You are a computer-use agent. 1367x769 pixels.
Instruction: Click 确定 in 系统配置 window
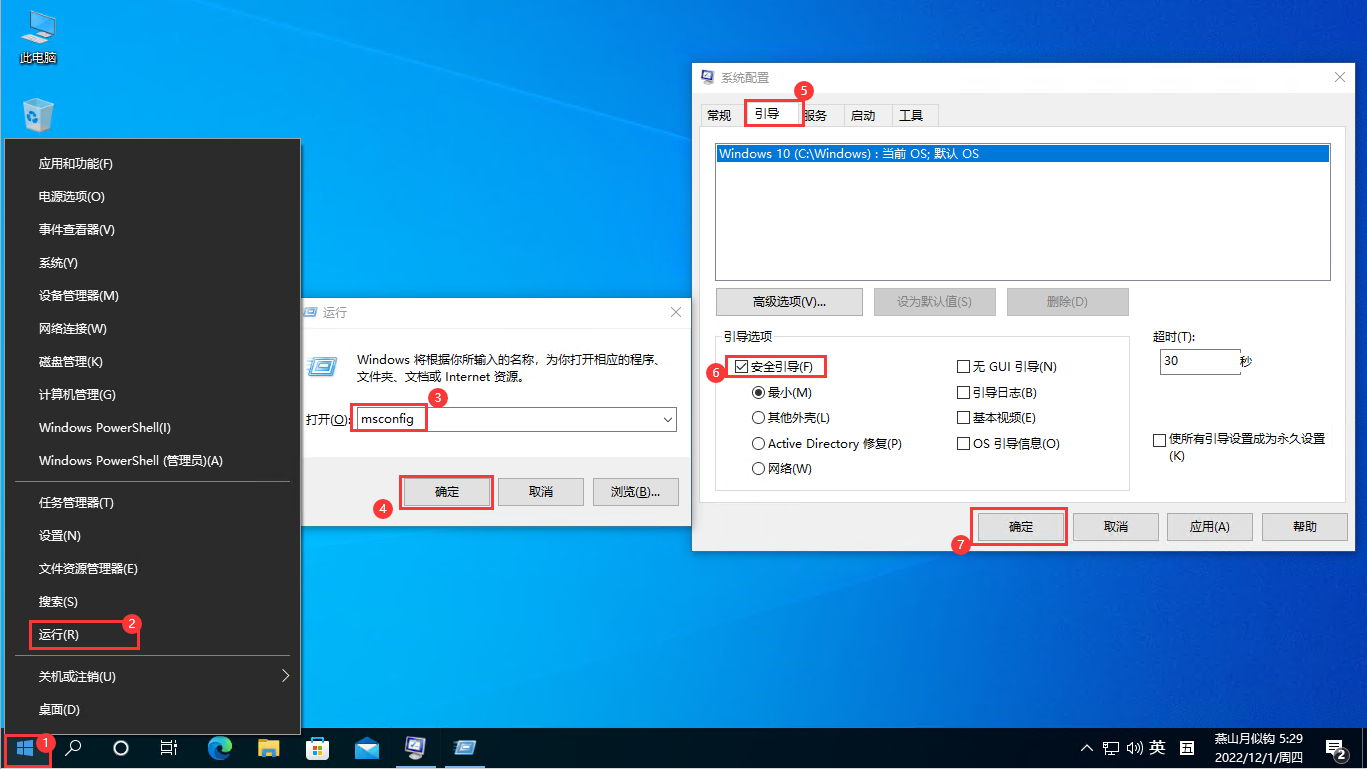[1021, 527]
